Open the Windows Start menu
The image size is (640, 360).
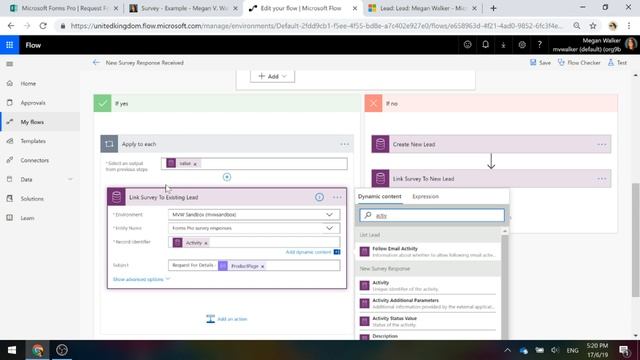(x=12, y=350)
